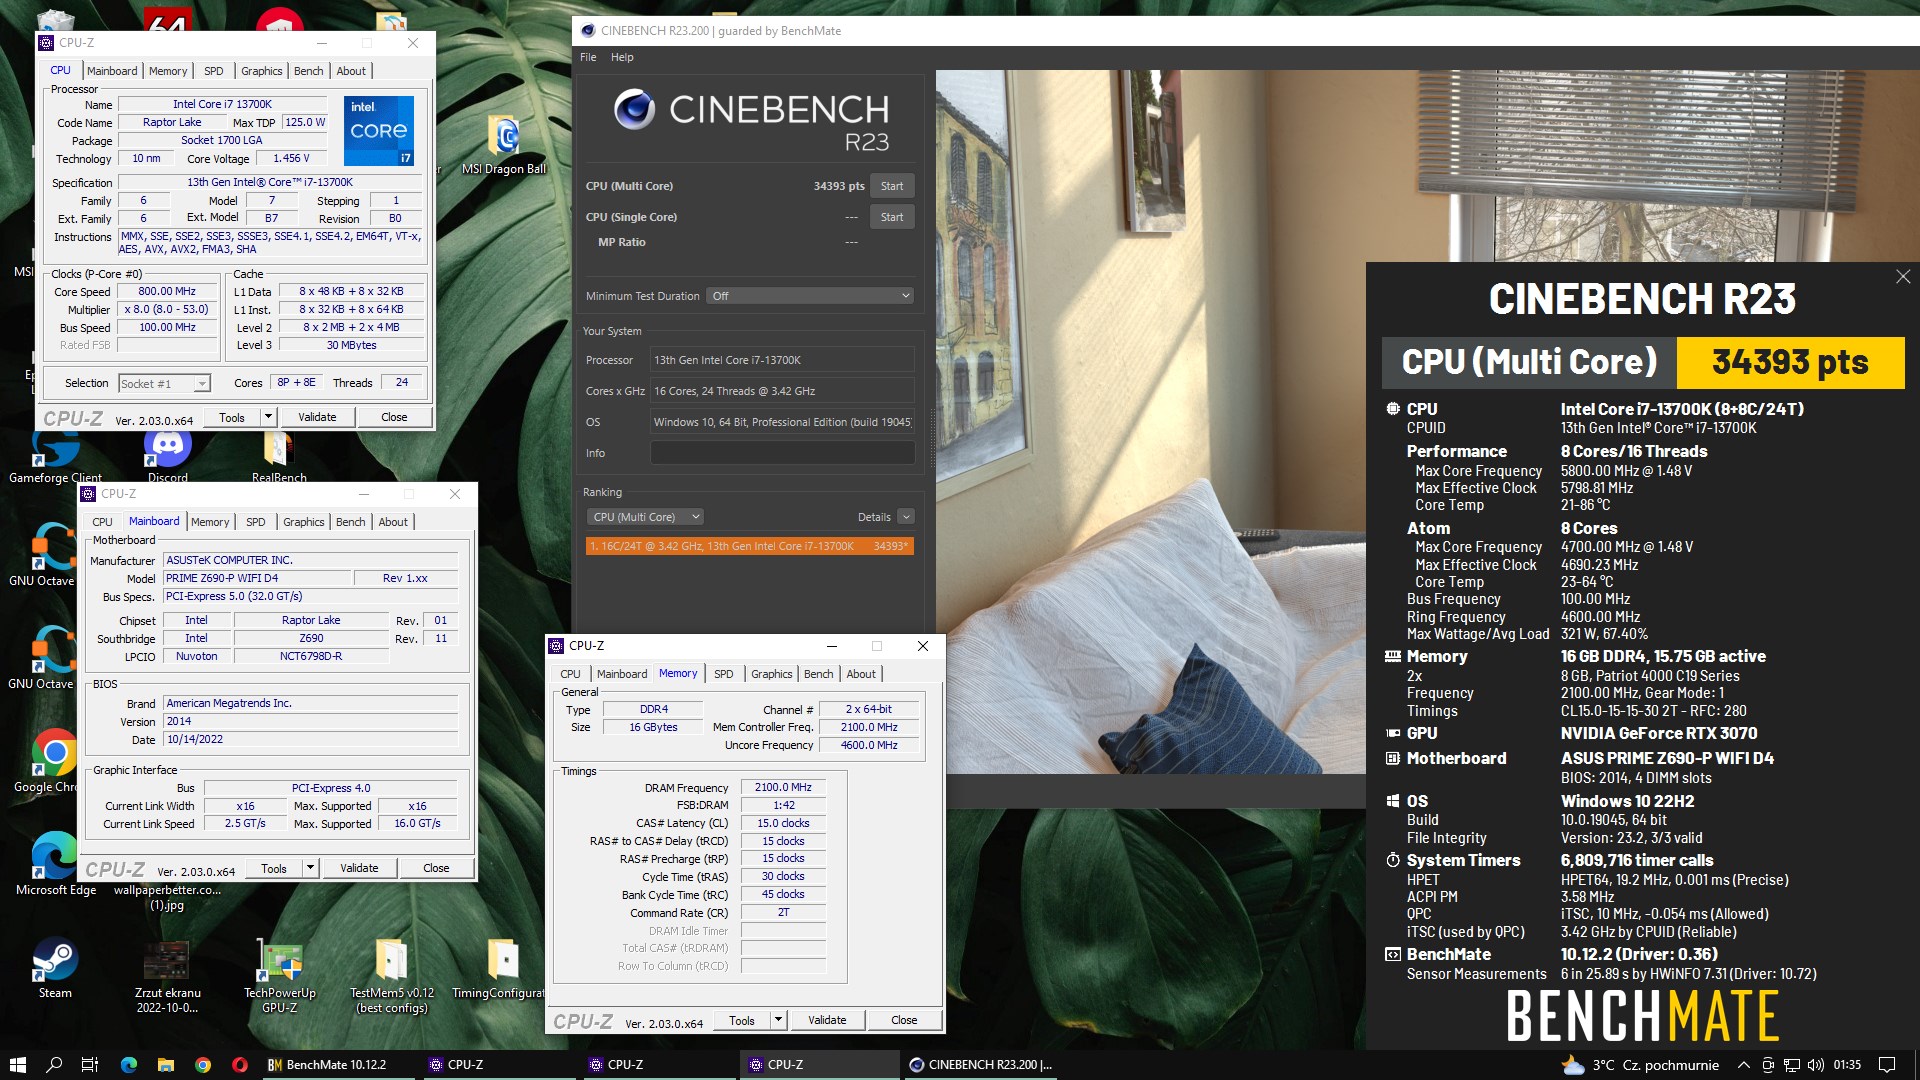Open the Minimum Test Duration dropdown
Viewport: 1920px width, 1080px height.
(x=810, y=296)
